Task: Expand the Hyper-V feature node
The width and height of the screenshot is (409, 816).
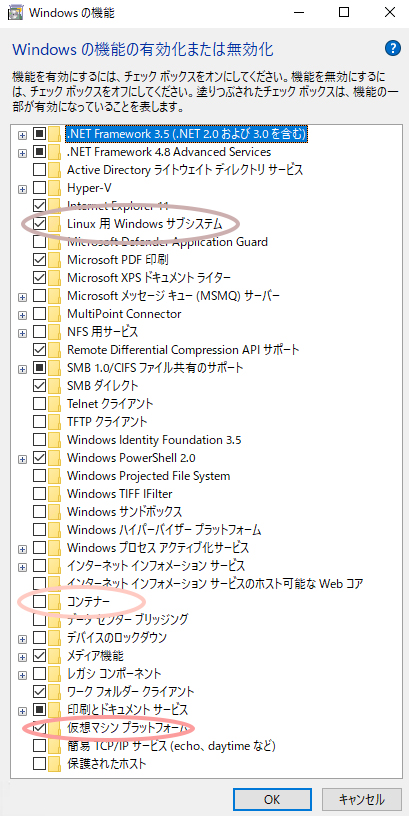Action: [22, 188]
